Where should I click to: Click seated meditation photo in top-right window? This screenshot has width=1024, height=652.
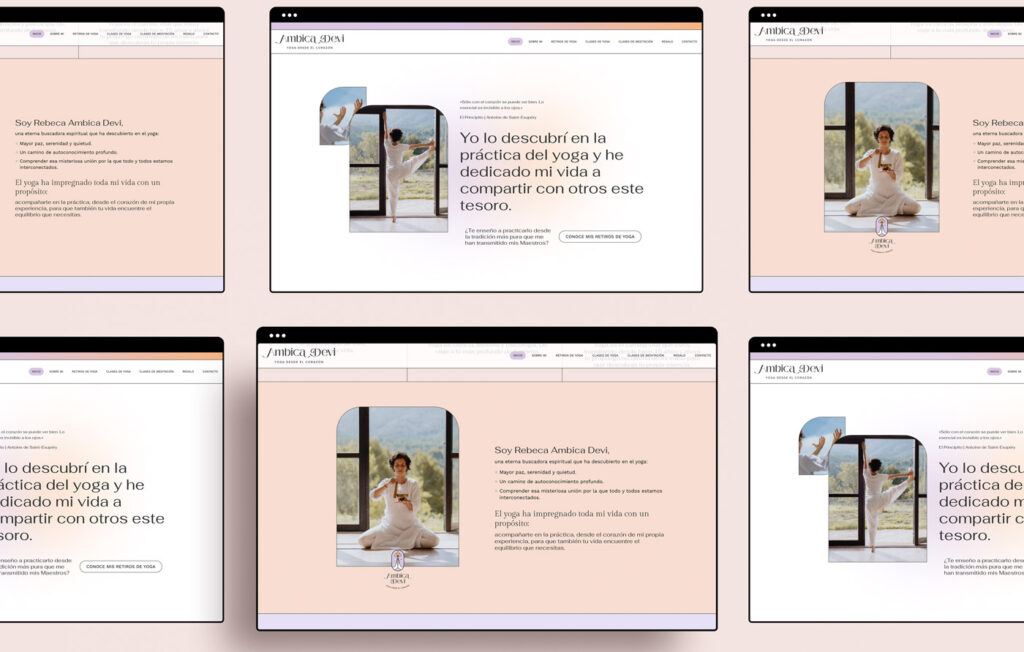pyautogui.click(x=882, y=157)
